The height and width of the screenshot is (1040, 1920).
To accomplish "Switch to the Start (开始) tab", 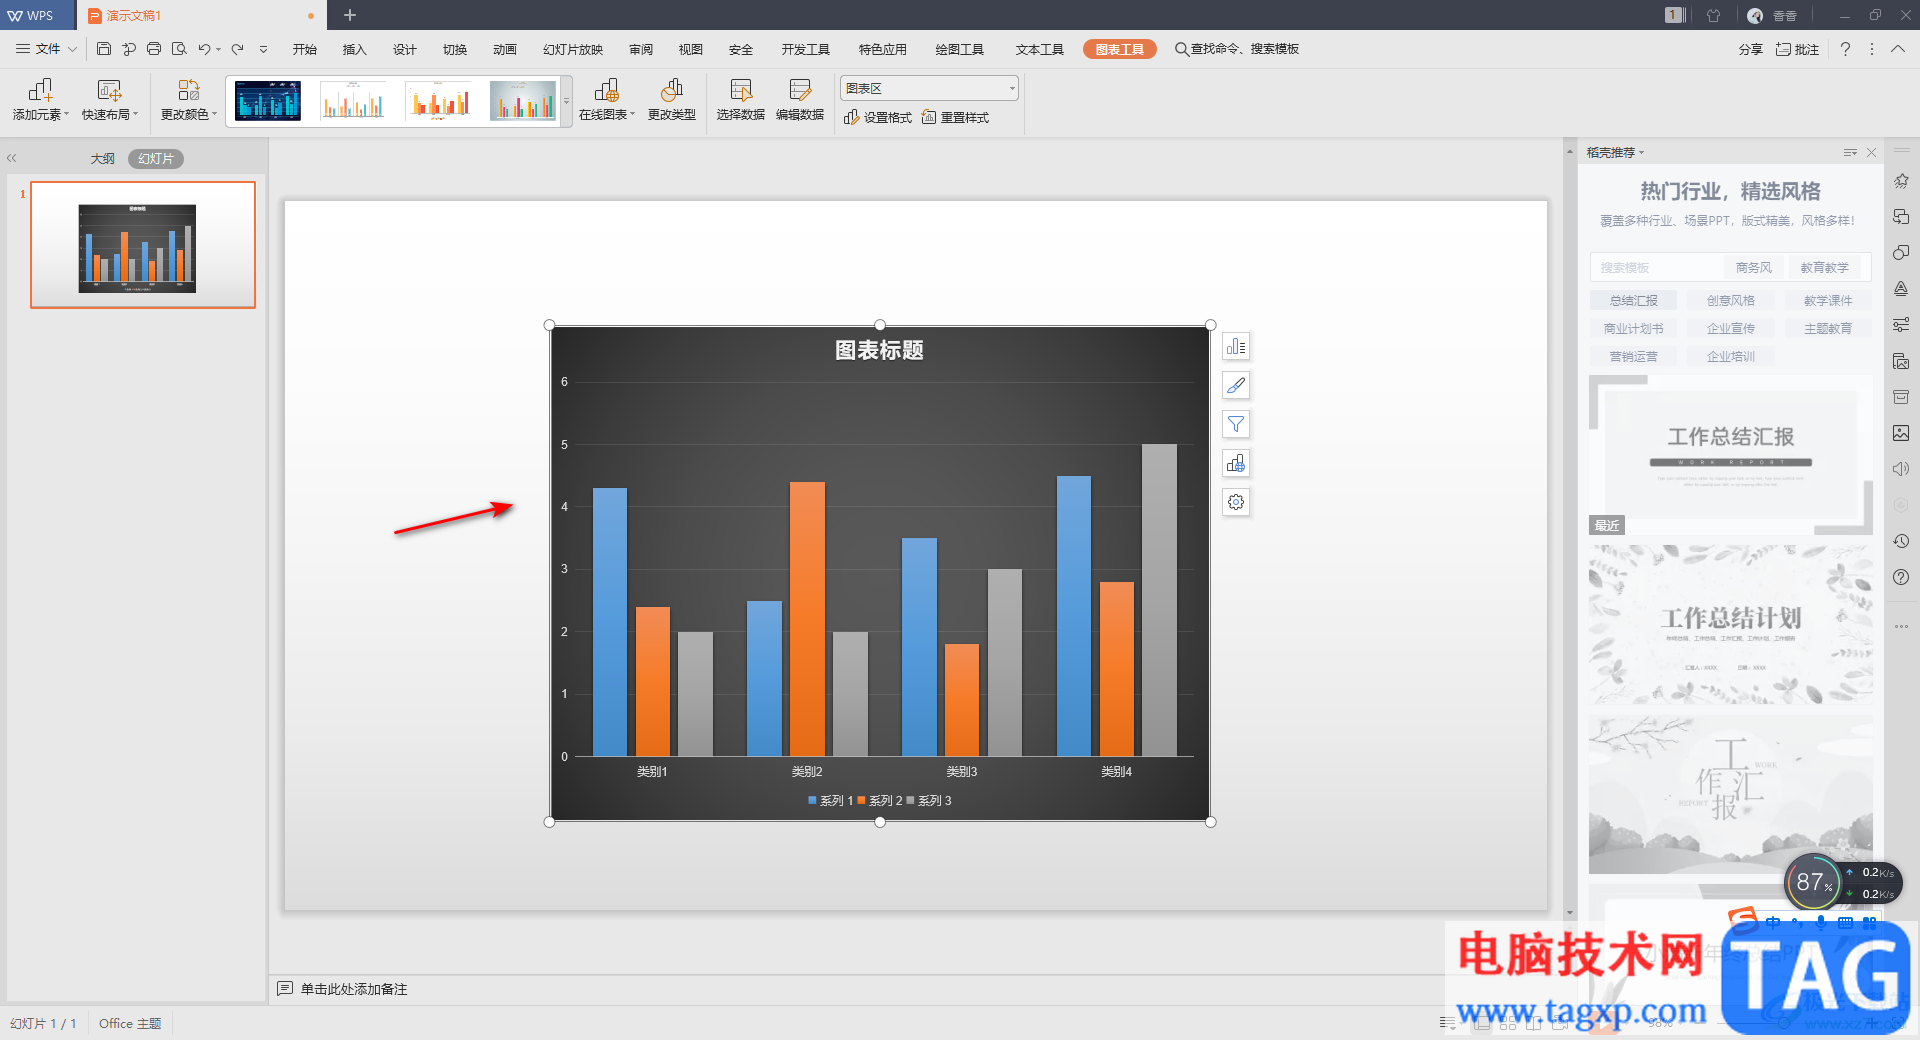I will (x=305, y=49).
